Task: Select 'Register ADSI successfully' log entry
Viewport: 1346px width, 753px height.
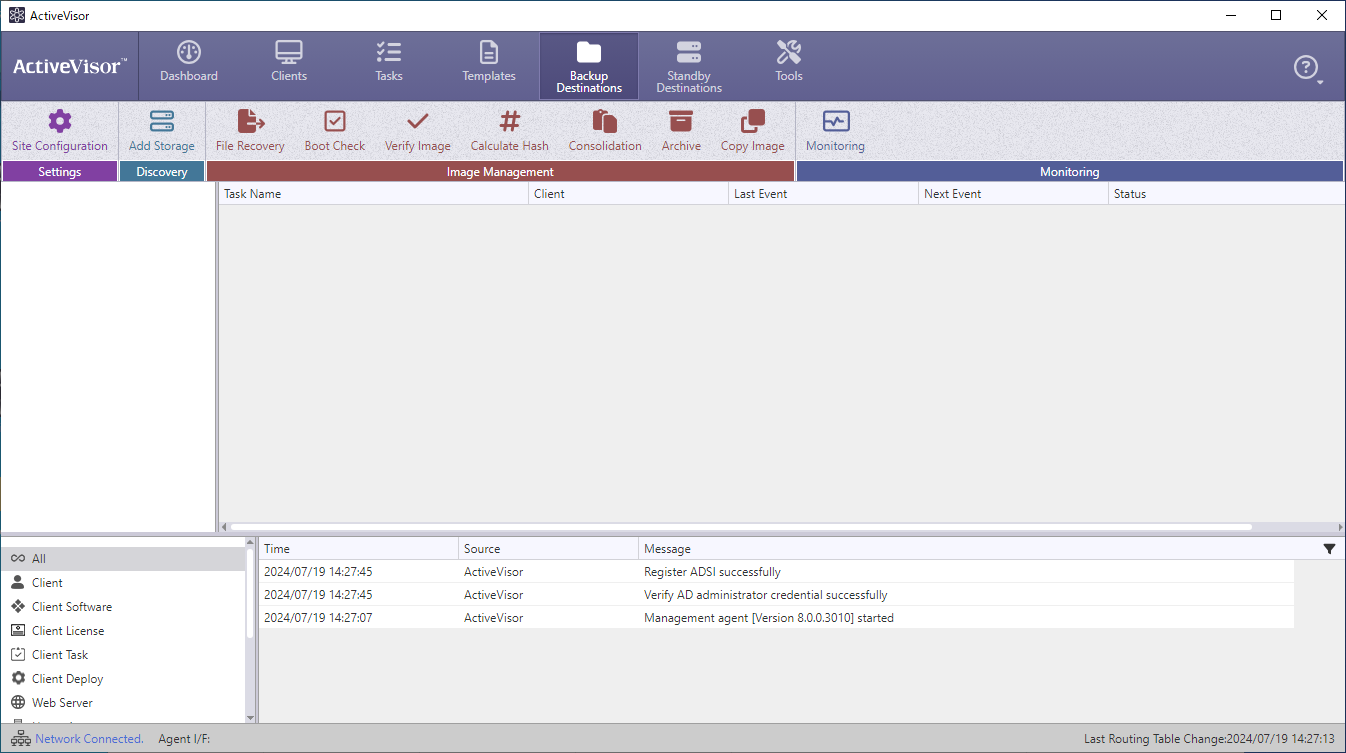Action: click(777, 572)
